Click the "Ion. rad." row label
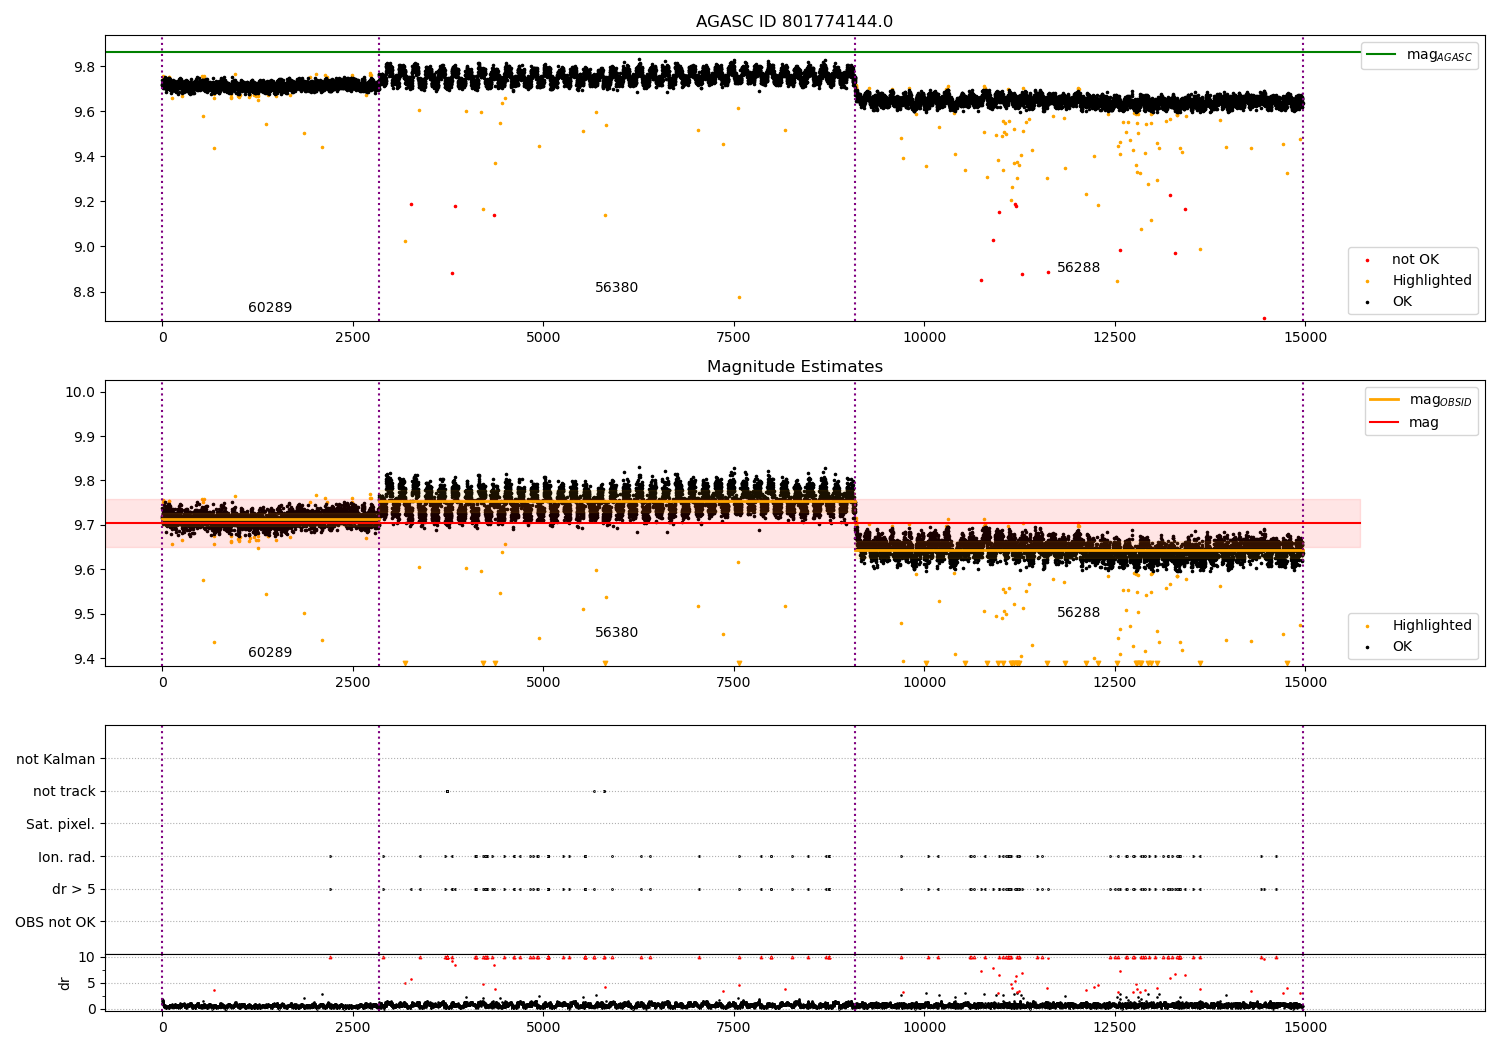Viewport: 1500px width, 1050px height. coord(67,857)
